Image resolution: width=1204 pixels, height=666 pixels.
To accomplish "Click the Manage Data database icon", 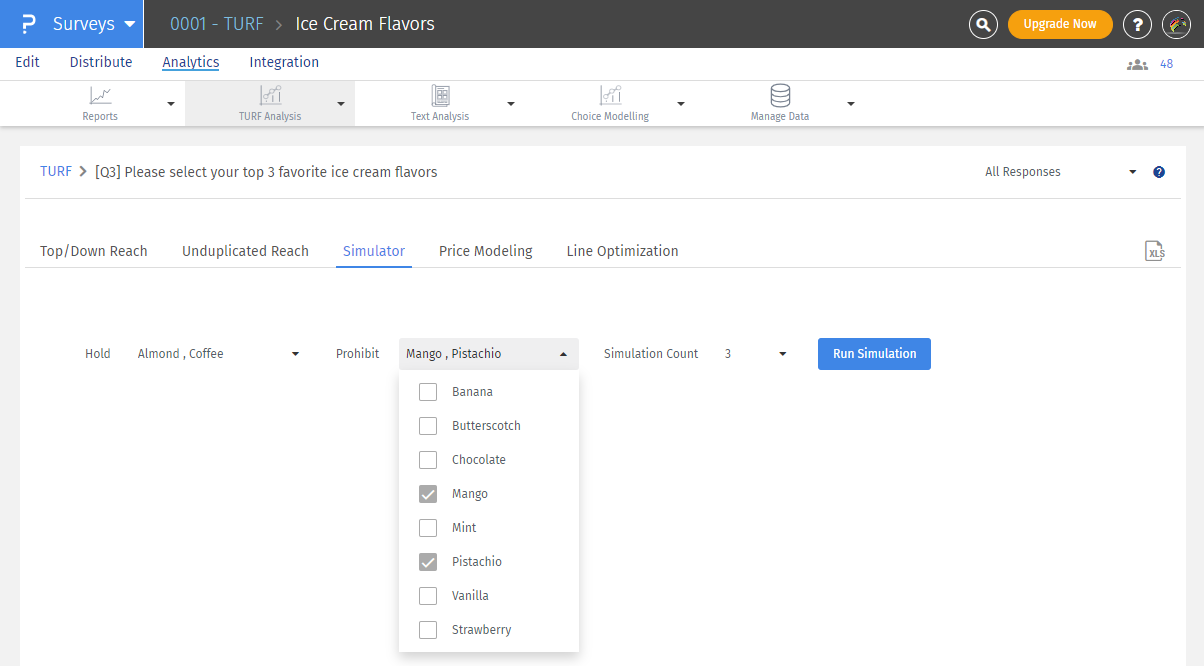I will [x=780, y=96].
